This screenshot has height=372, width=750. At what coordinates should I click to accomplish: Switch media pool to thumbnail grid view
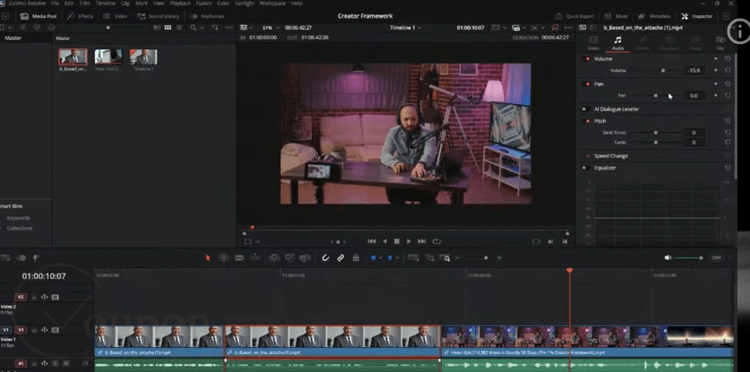click(x=168, y=28)
